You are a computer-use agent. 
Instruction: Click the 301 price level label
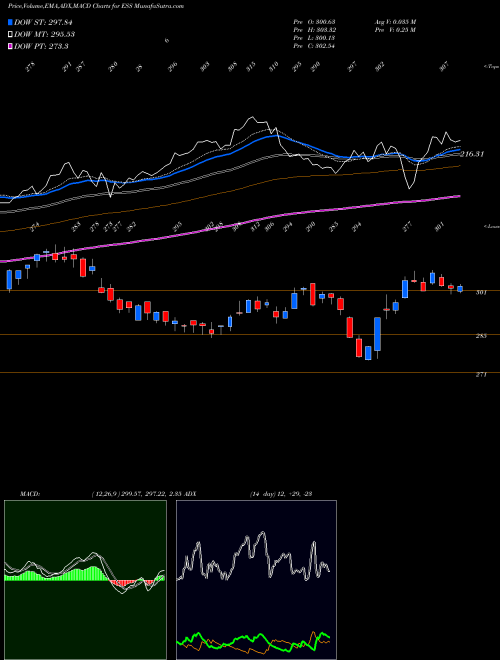click(481, 292)
